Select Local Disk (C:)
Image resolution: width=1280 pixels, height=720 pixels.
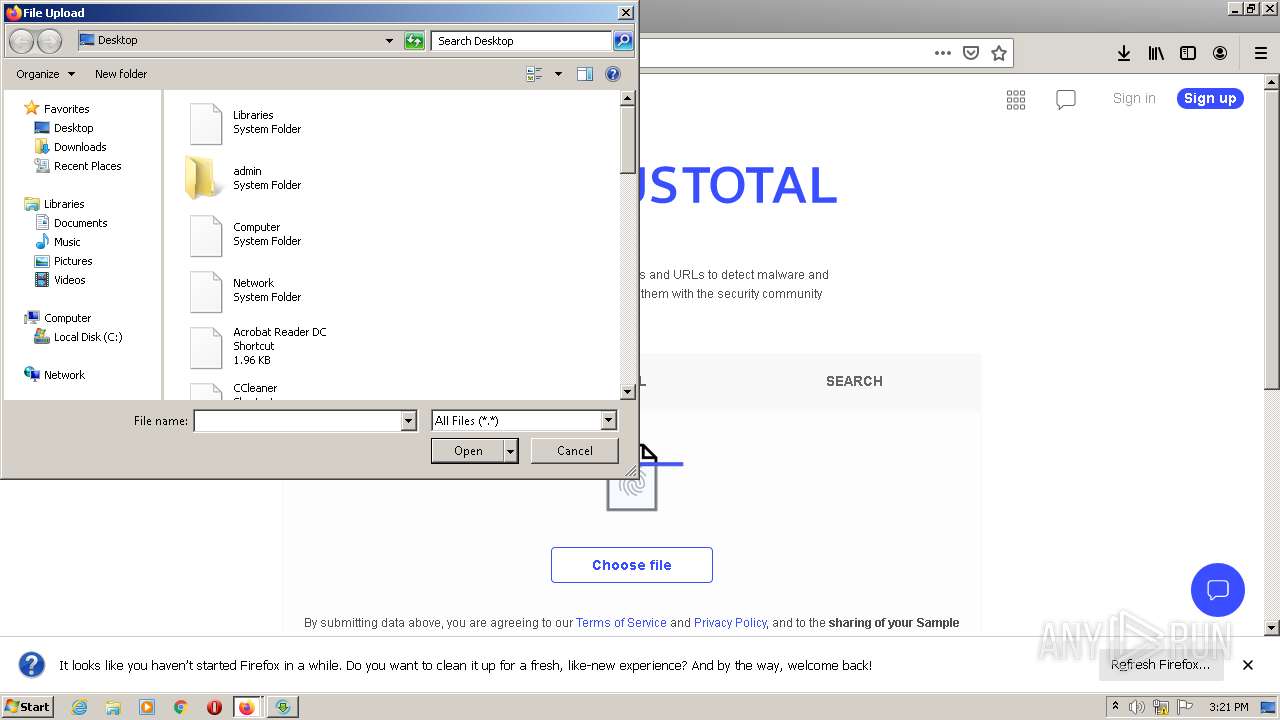[x=88, y=337]
